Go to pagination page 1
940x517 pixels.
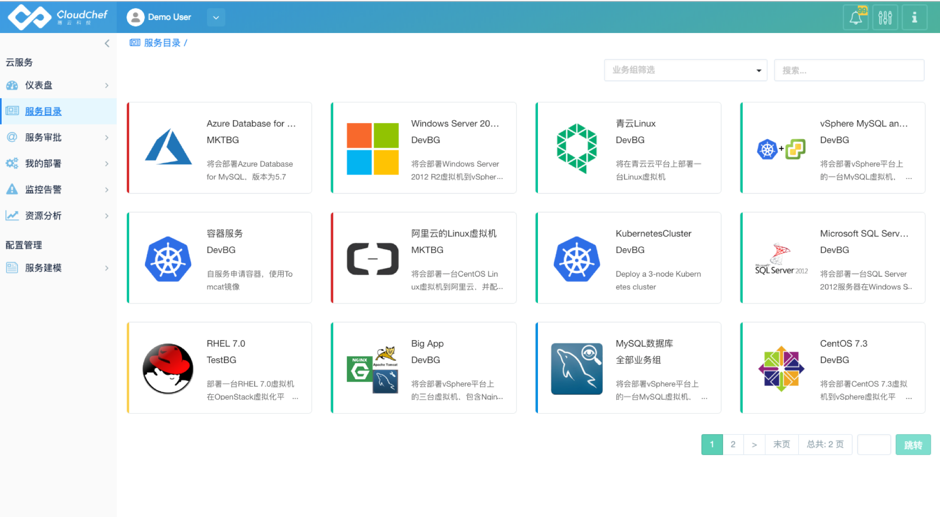pyautogui.click(x=712, y=444)
